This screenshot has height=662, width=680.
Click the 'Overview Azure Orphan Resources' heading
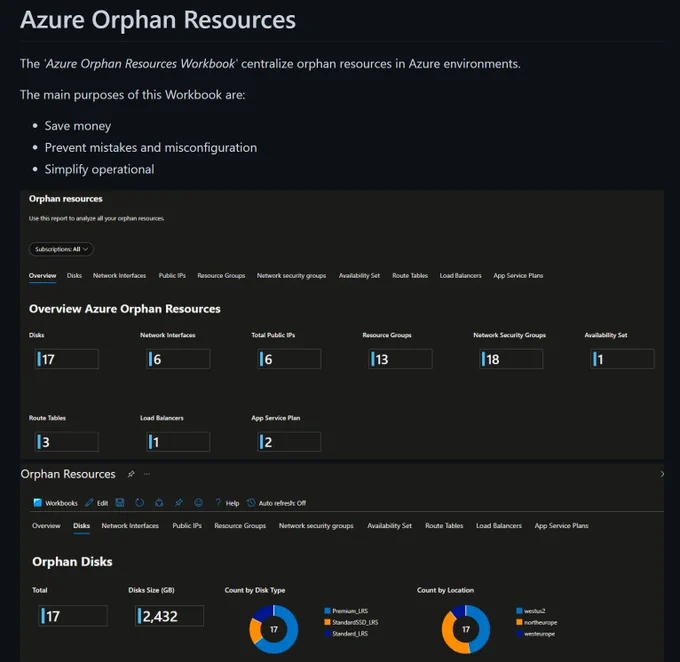point(125,309)
